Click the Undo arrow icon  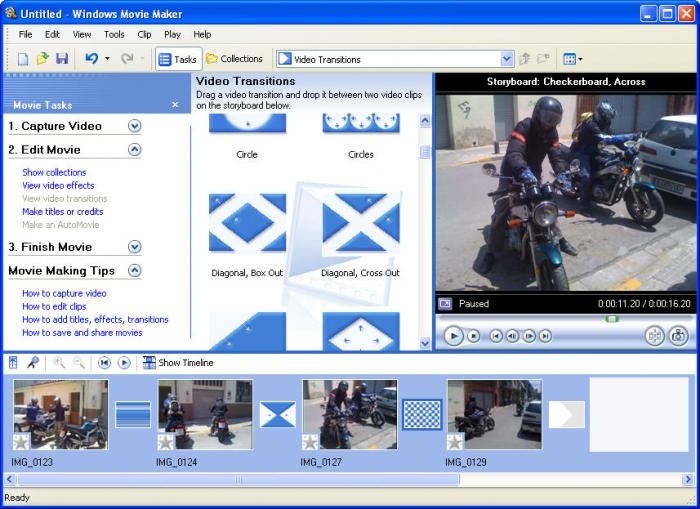click(x=92, y=60)
